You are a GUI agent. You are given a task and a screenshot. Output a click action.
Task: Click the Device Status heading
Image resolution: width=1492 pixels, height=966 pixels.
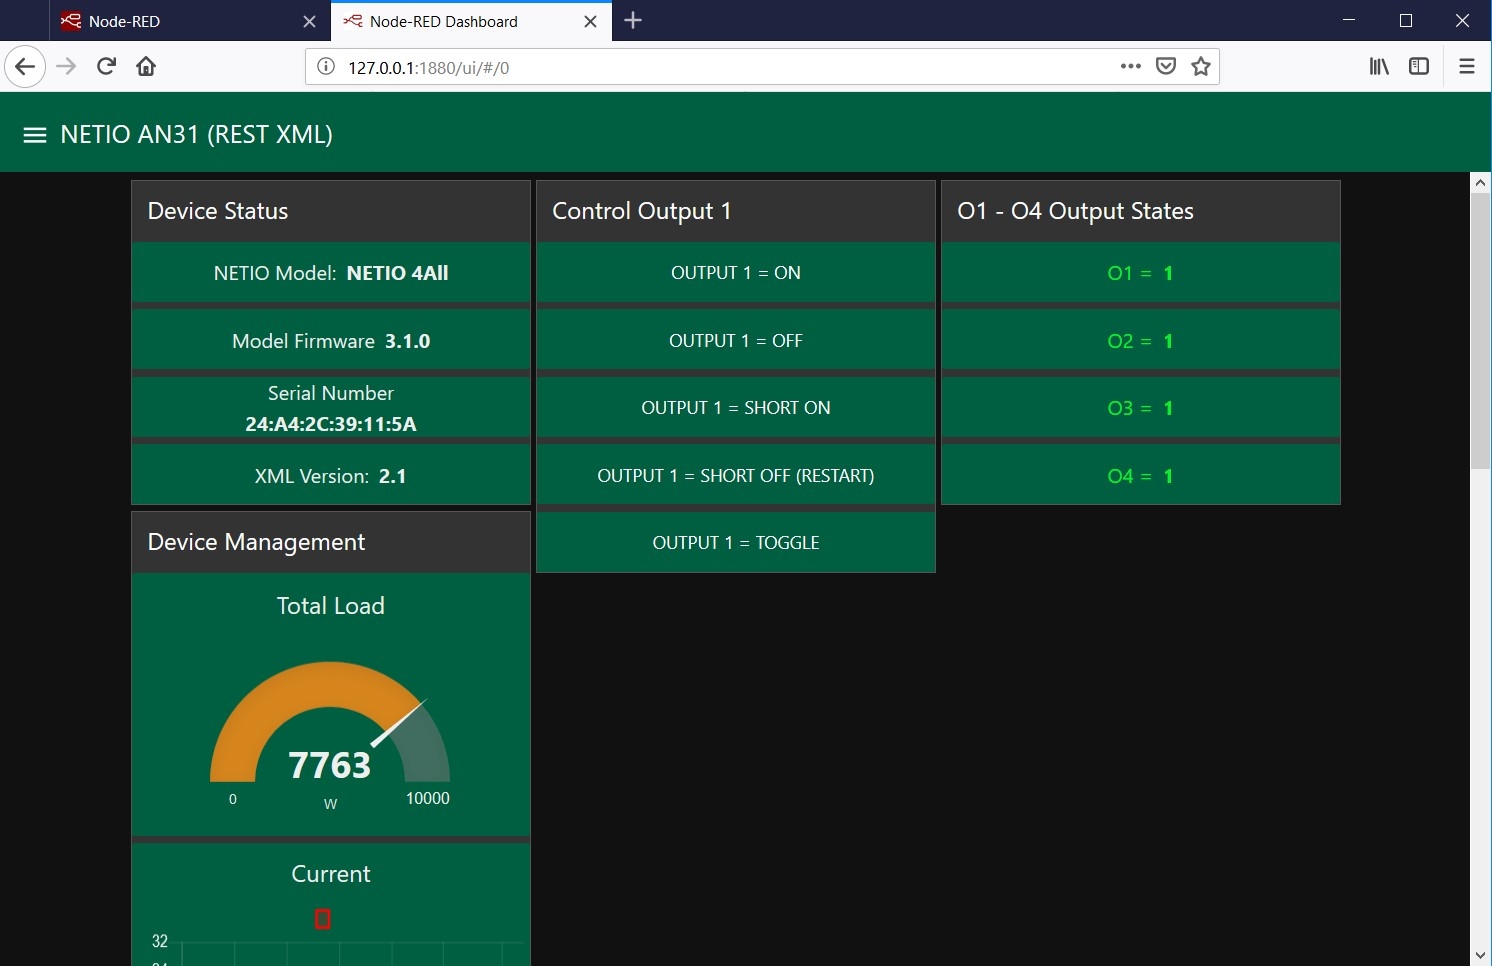[218, 211]
